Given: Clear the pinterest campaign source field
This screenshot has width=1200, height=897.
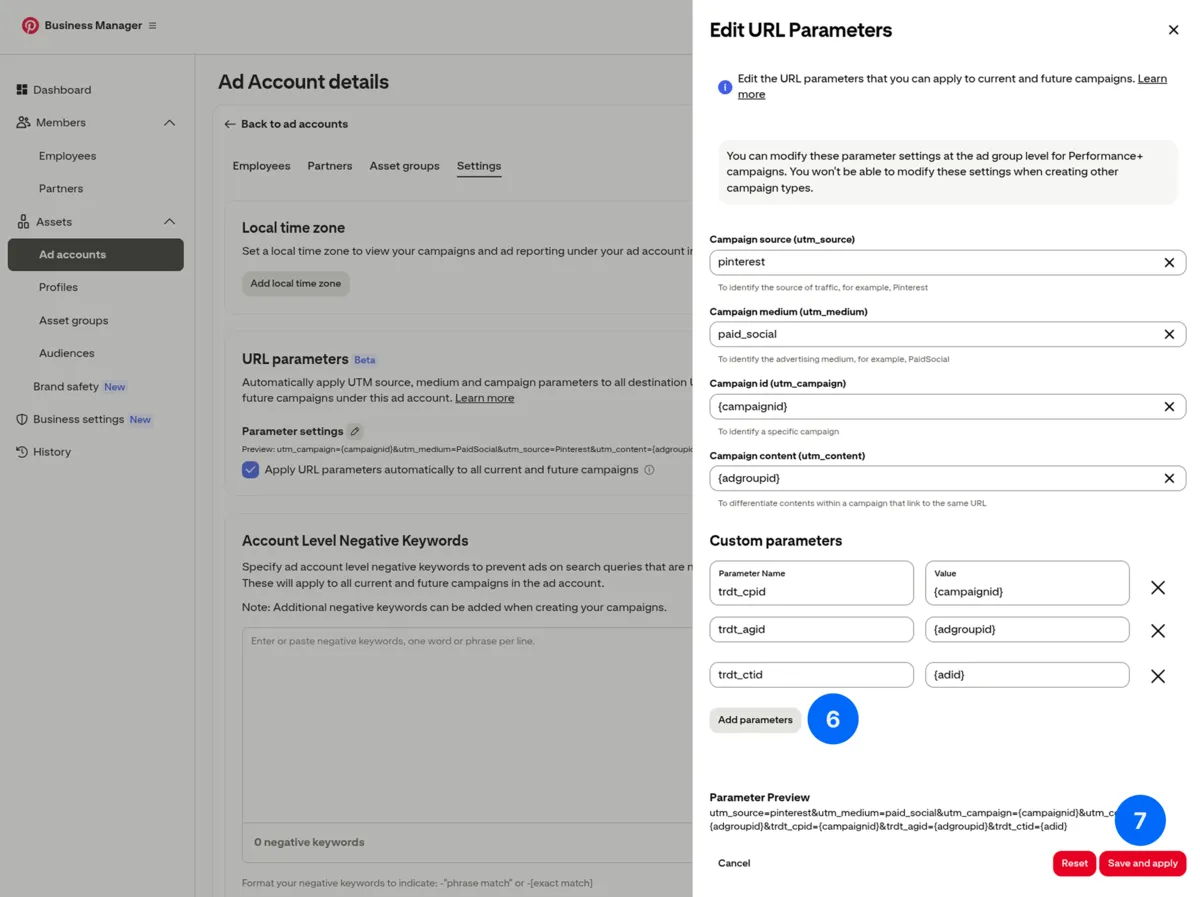Looking at the screenshot, I should point(1169,262).
